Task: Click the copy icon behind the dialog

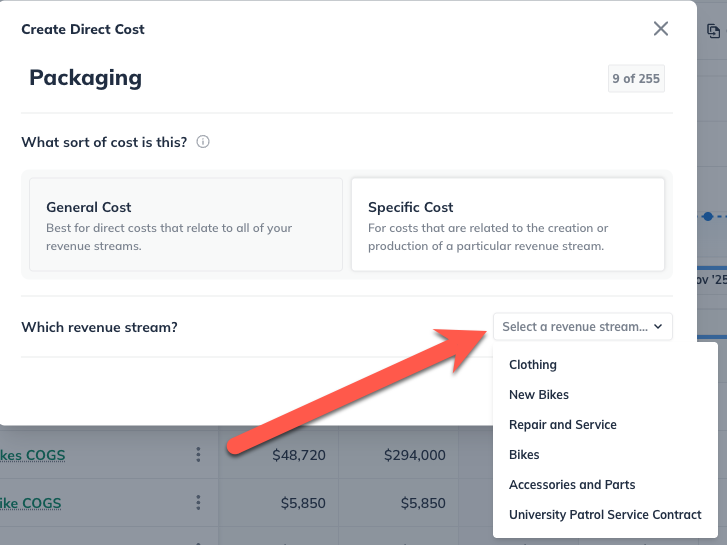Action: tap(713, 31)
